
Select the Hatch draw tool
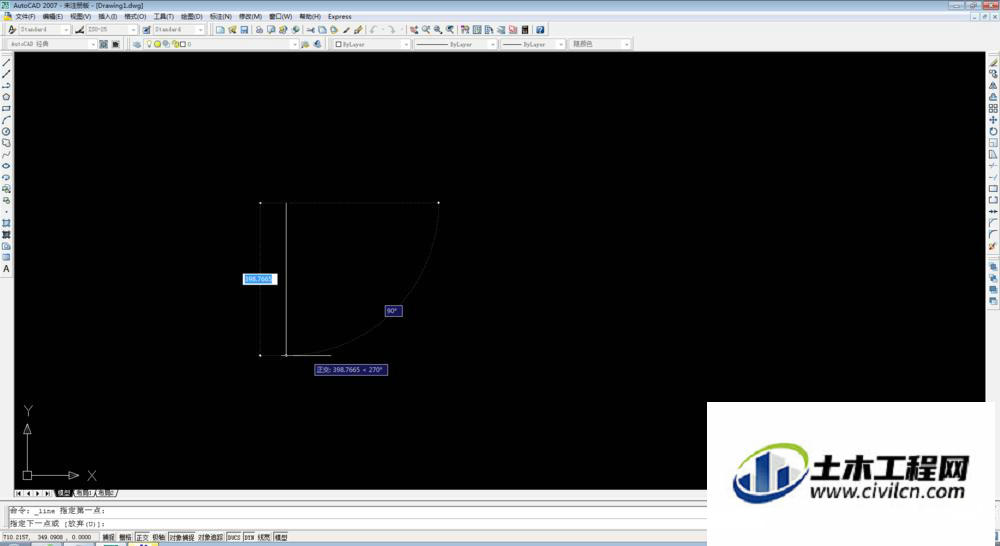(6, 223)
